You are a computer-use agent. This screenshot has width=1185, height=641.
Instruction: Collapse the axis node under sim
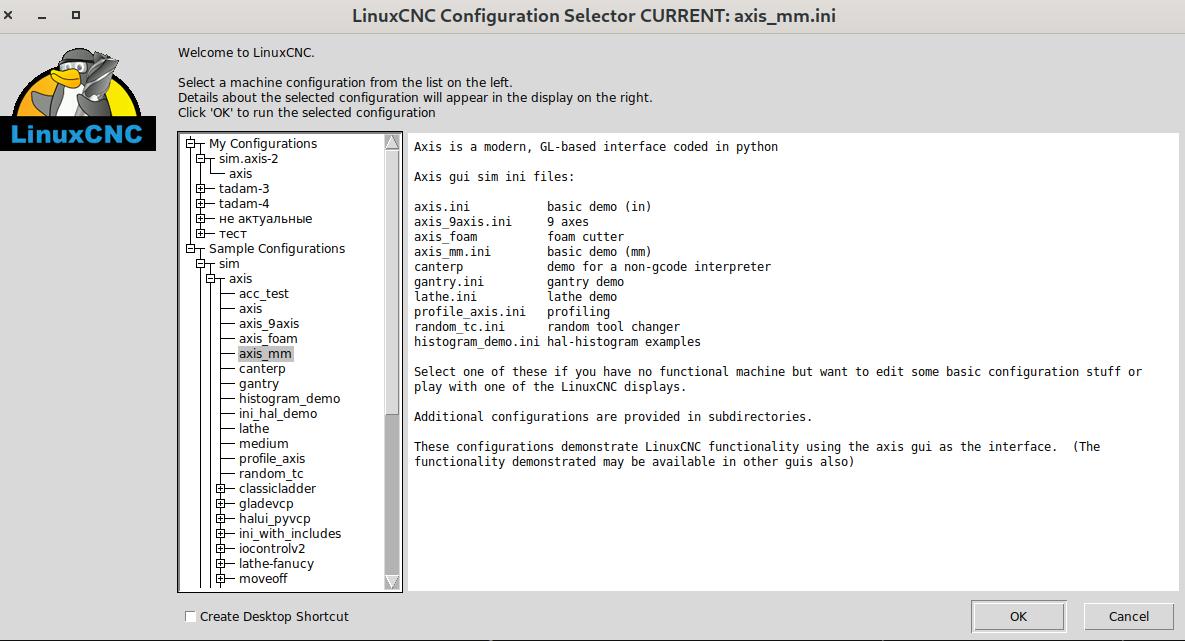coord(211,279)
